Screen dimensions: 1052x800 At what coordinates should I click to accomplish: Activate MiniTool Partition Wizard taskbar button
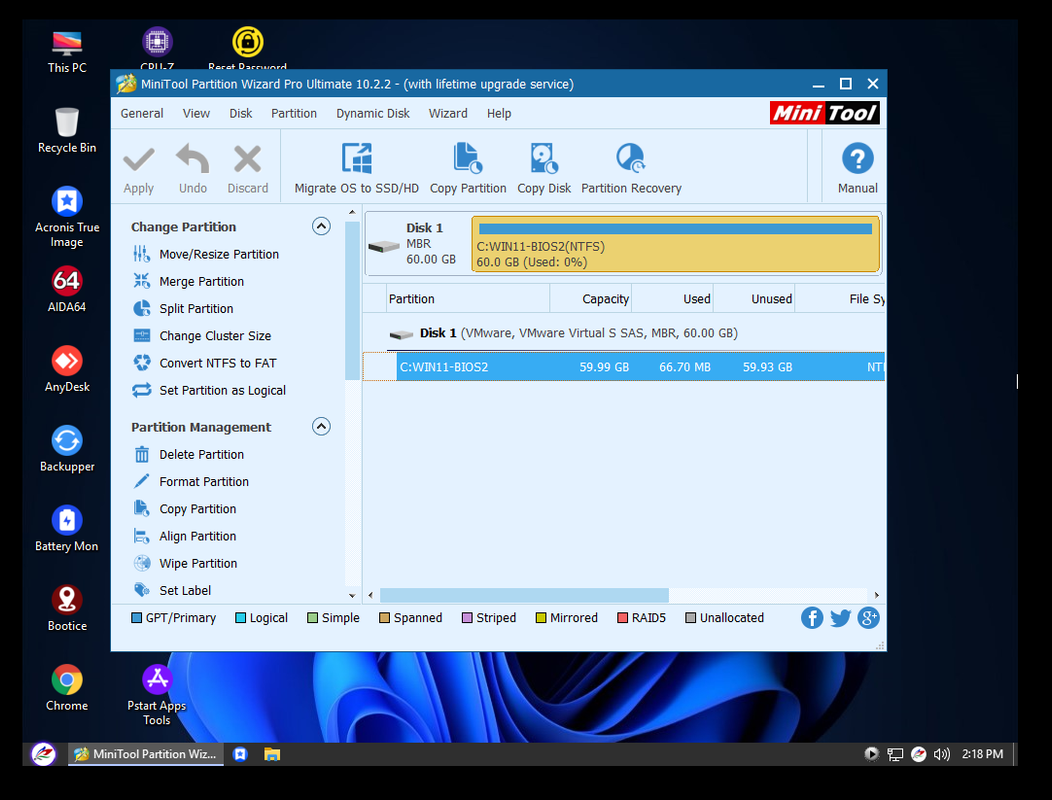(146, 754)
